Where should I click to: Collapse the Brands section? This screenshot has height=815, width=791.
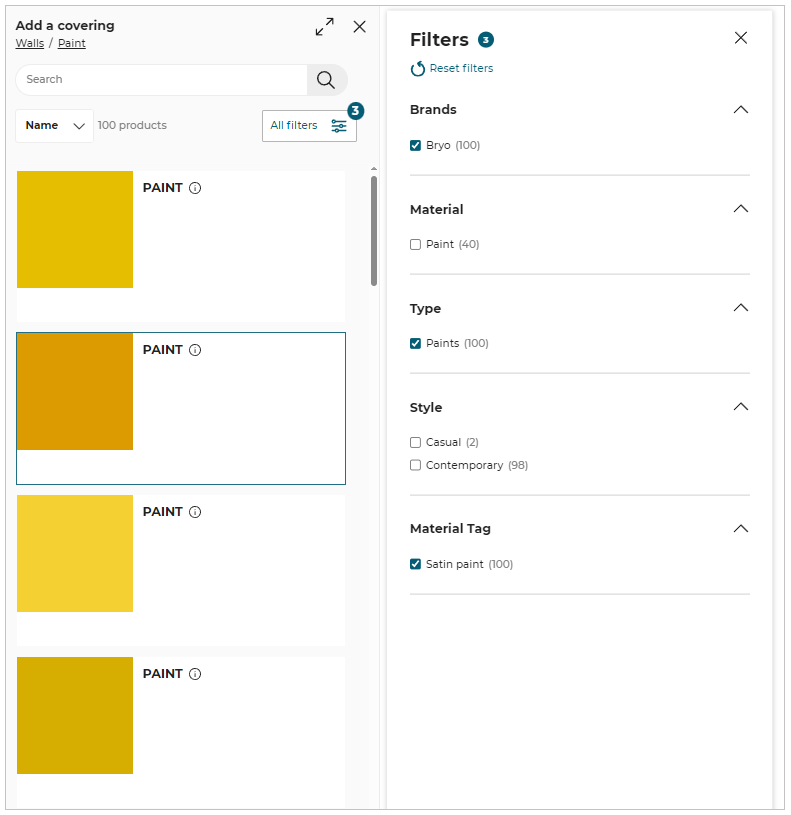coord(741,110)
